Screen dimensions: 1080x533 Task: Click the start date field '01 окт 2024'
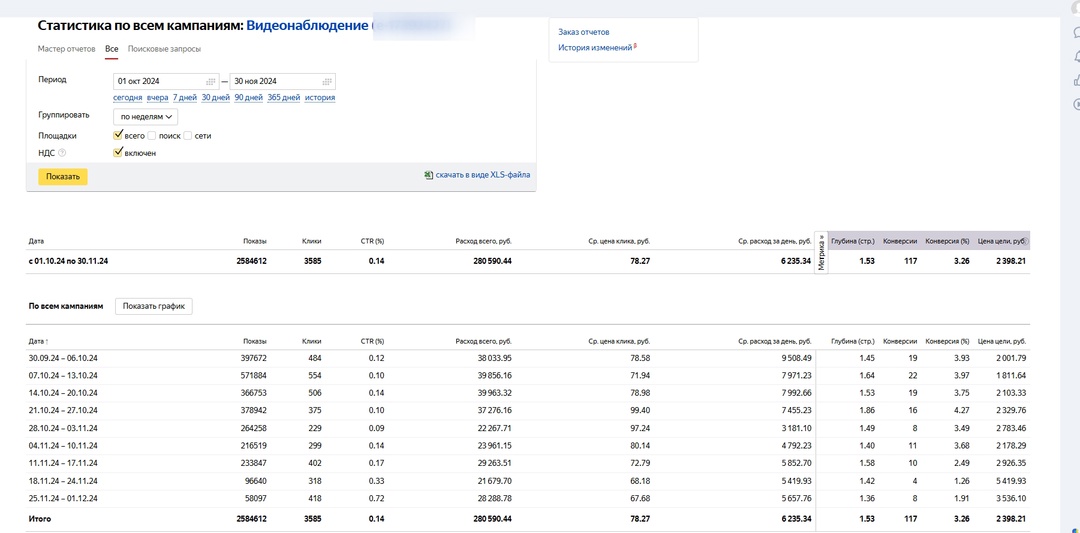point(166,81)
